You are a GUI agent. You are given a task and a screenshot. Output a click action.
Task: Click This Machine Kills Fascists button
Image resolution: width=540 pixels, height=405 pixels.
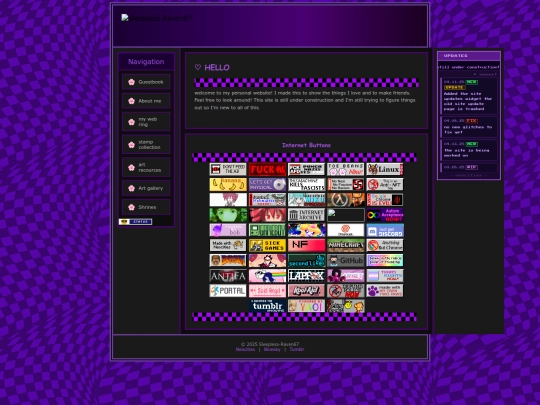click(x=306, y=184)
